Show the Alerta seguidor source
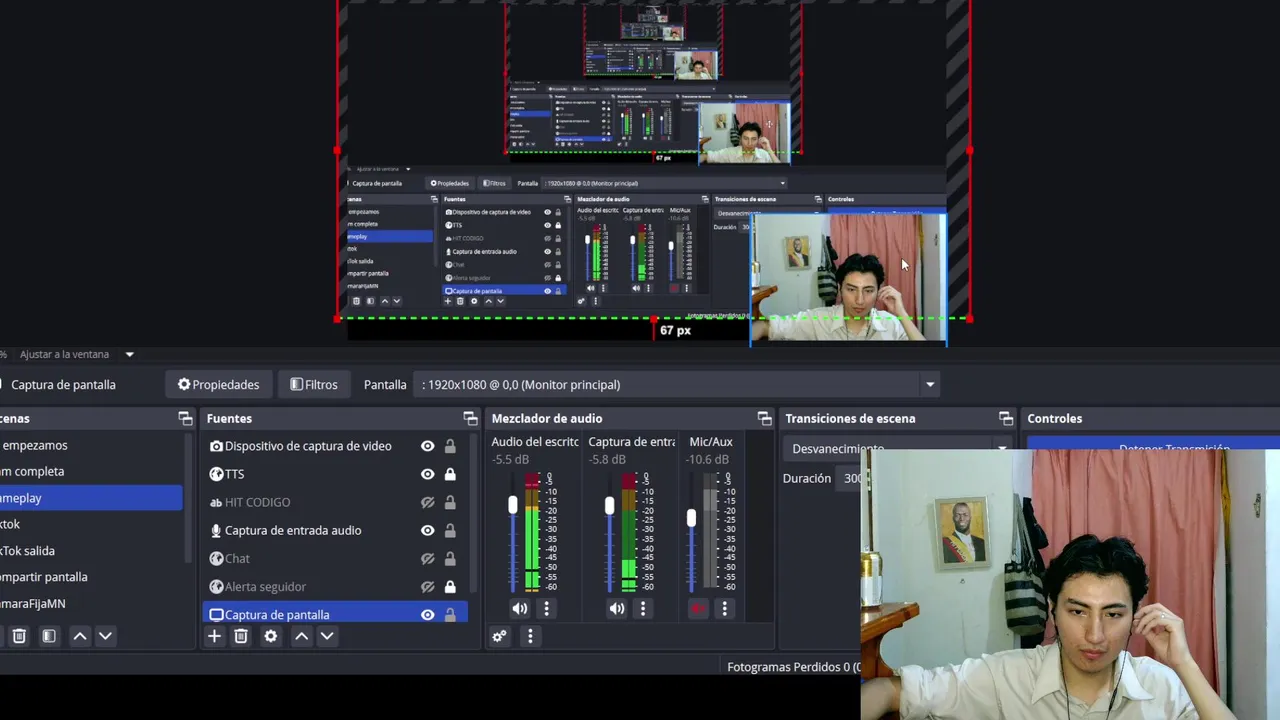Viewport: 1280px width, 720px height. pyautogui.click(x=427, y=586)
